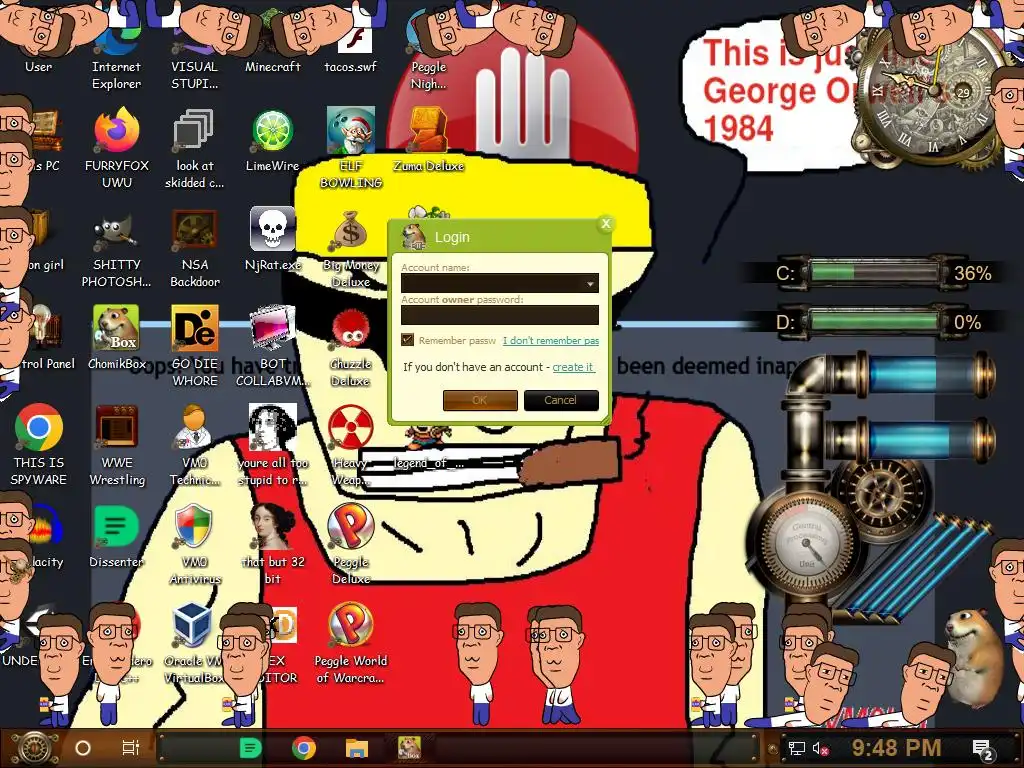Open the Minecraft desktop icon
The width and height of the screenshot is (1024, 768).
point(272,67)
